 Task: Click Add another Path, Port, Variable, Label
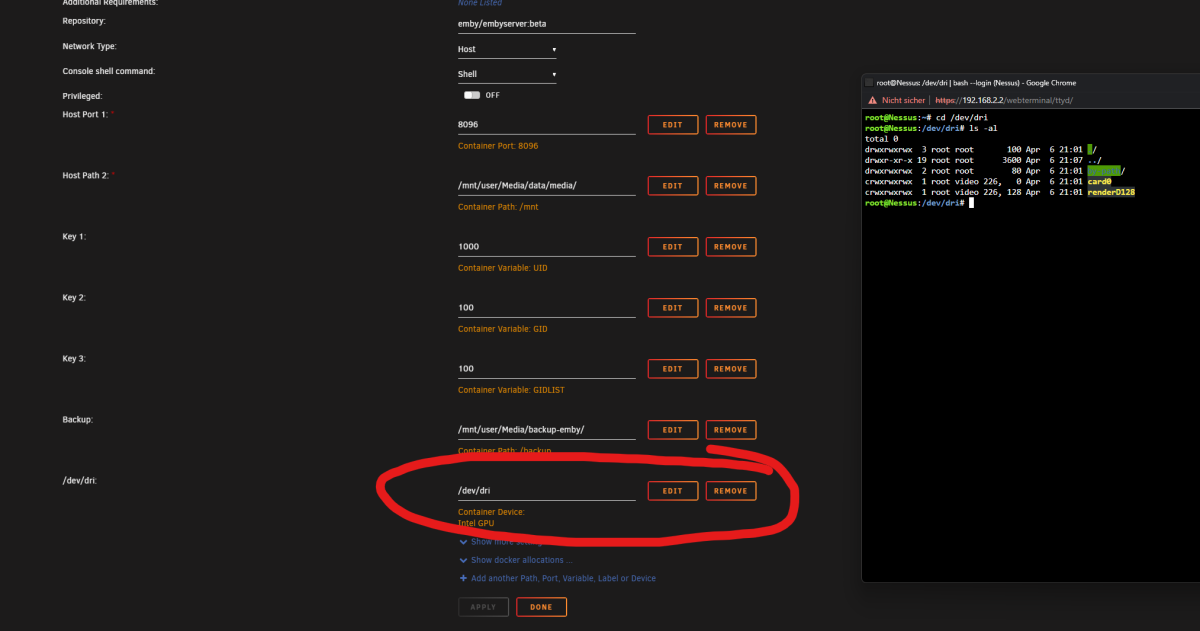560,578
